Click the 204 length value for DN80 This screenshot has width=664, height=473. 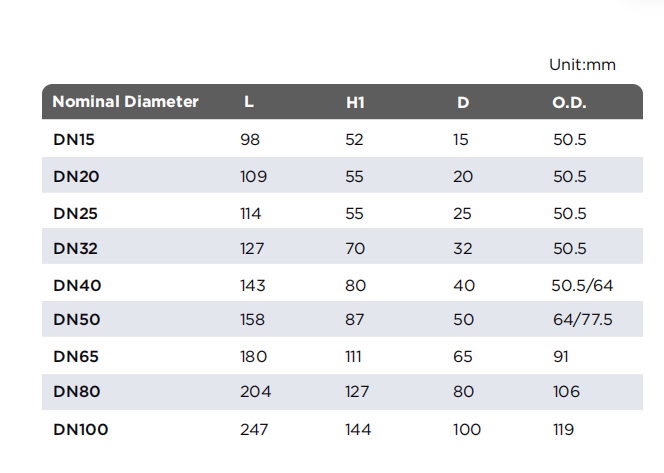click(255, 391)
